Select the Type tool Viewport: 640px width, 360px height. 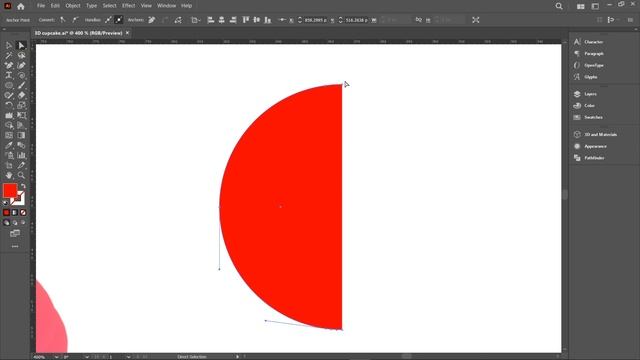click(9, 76)
